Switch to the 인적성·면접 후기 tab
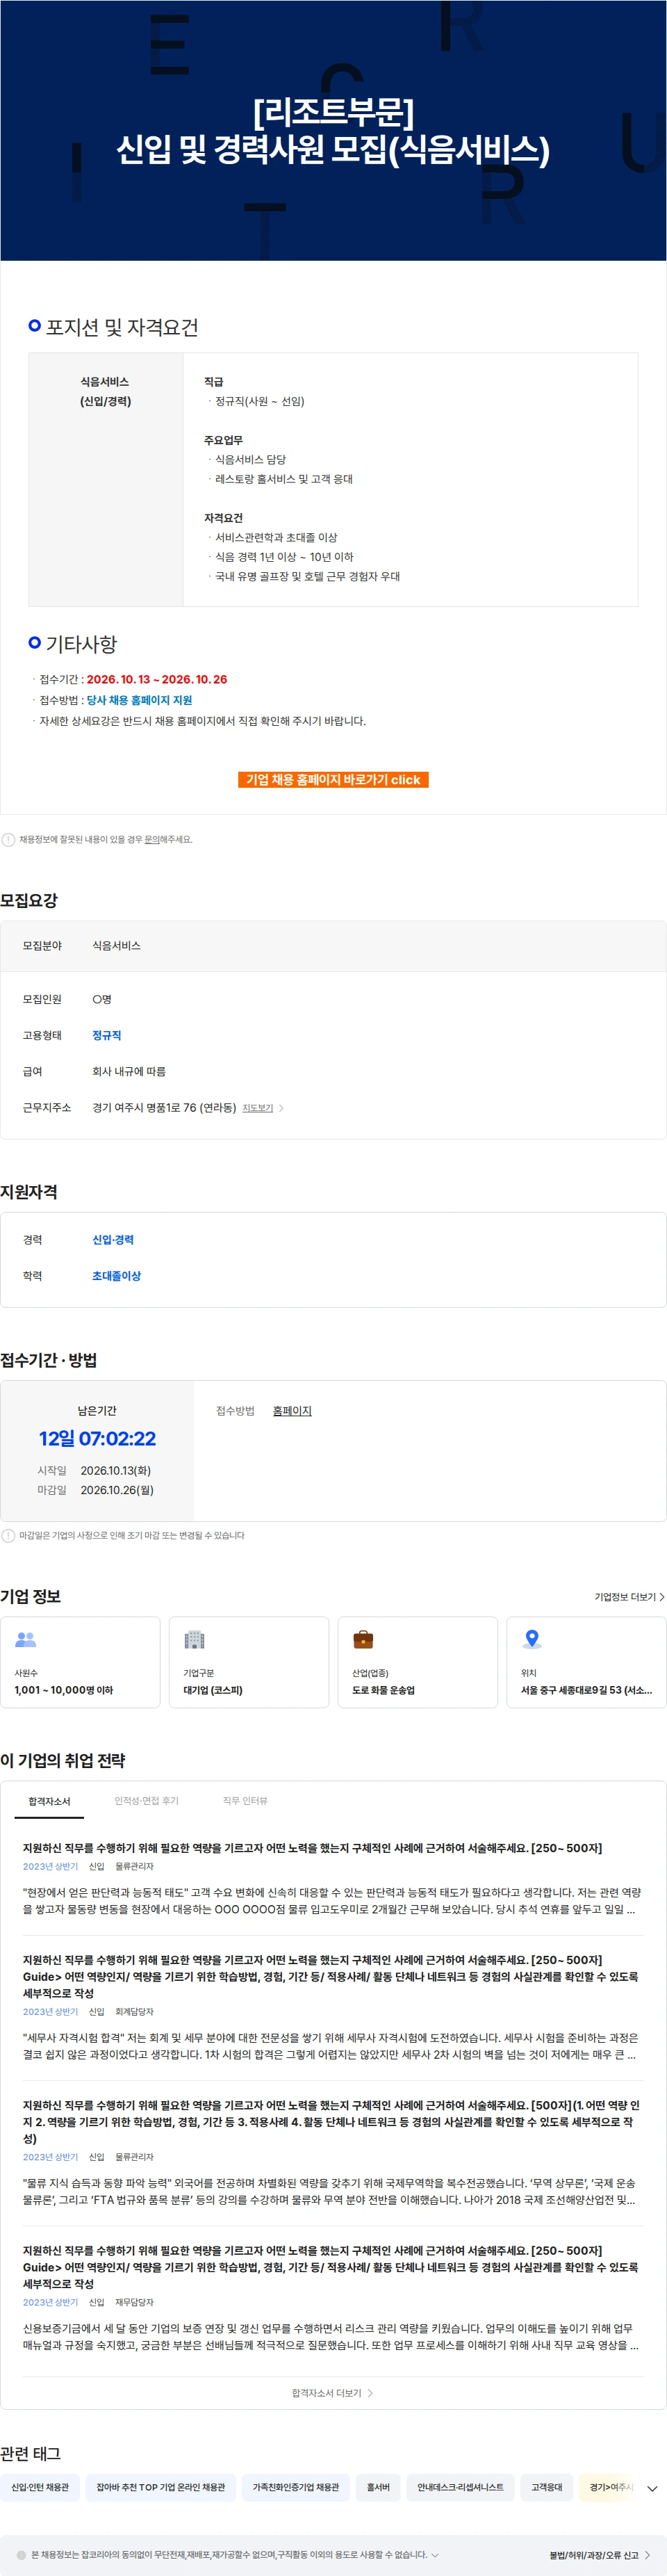The height and width of the screenshot is (2576, 667). tap(146, 1800)
